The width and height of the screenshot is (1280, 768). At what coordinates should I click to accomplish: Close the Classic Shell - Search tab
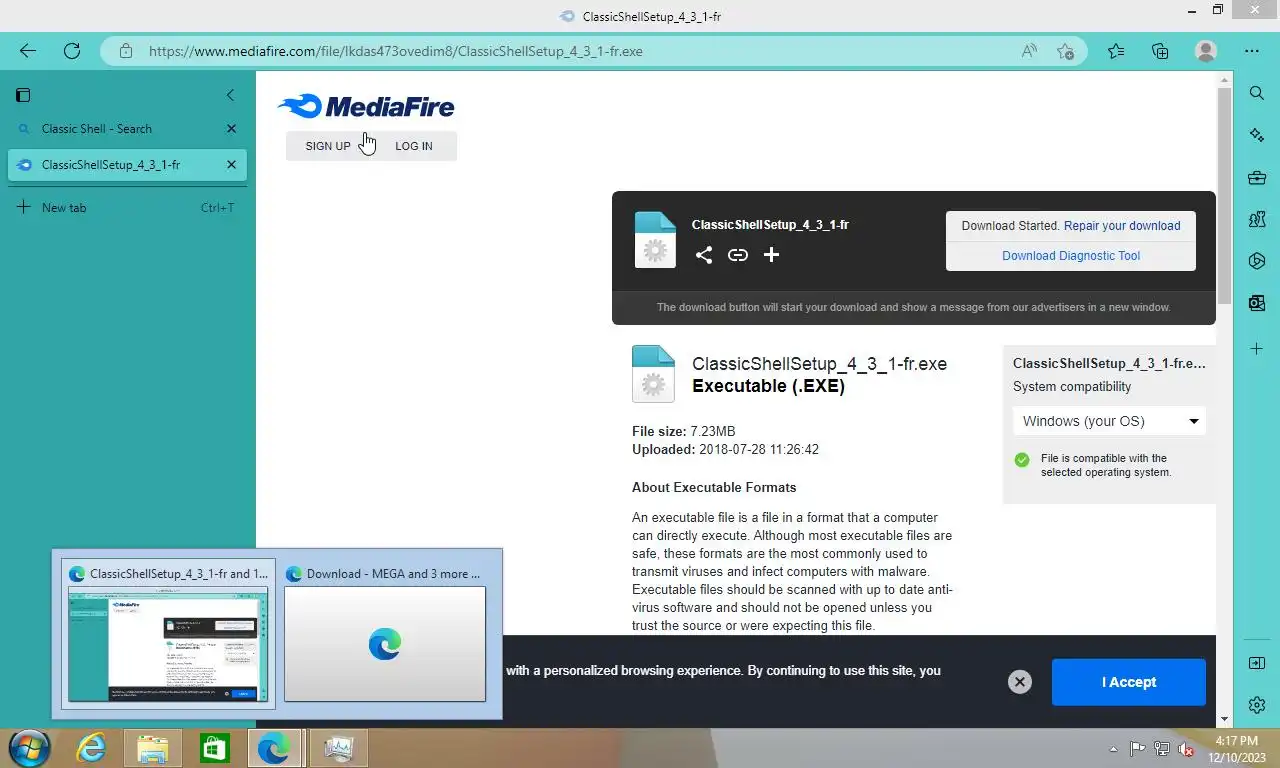coord(231,129)
